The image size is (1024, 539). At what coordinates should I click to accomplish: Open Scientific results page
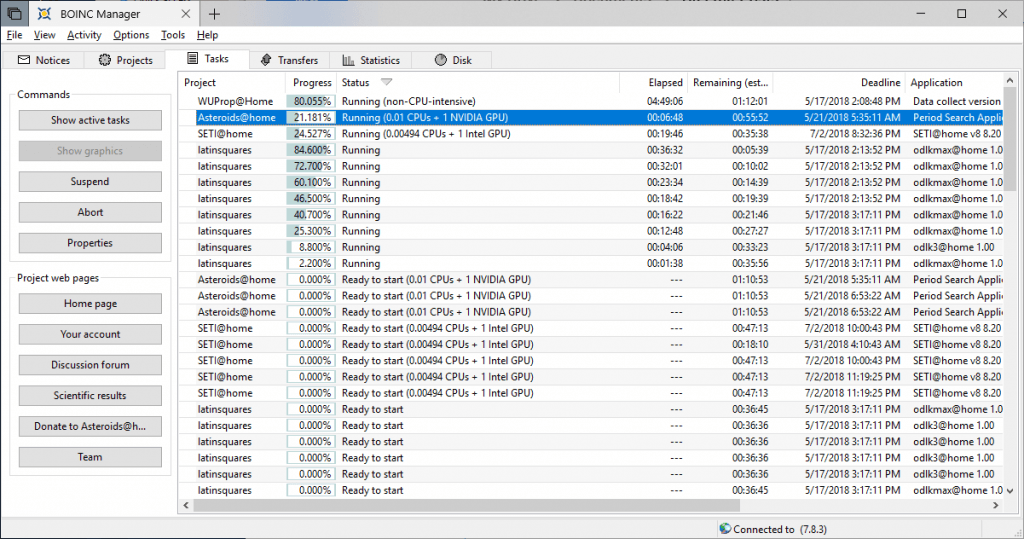click(x=90, y=396)
